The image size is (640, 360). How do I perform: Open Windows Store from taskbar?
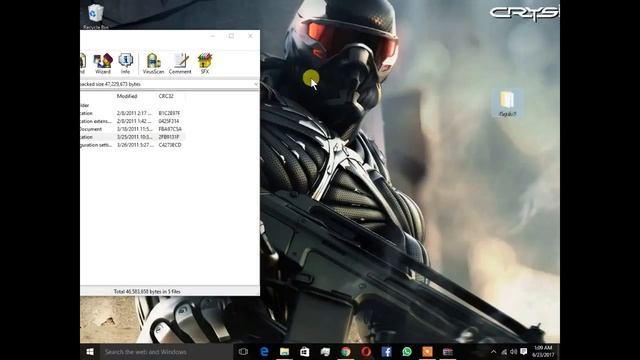pyautogui.click(x=305, y=352)
